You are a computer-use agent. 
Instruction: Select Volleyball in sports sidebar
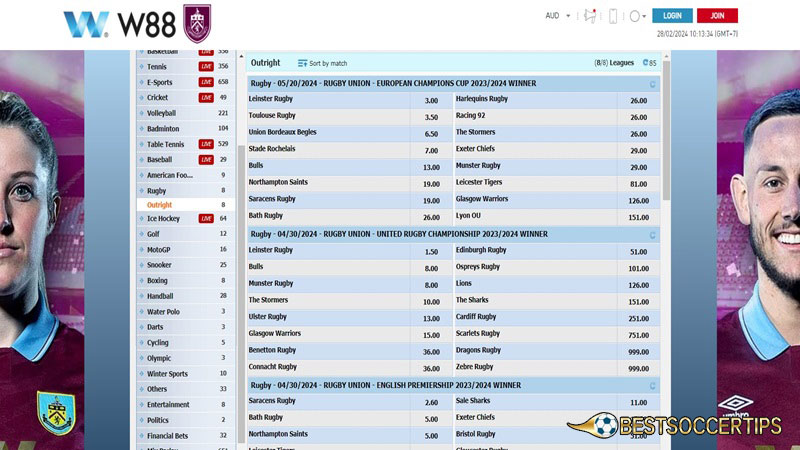161,113
